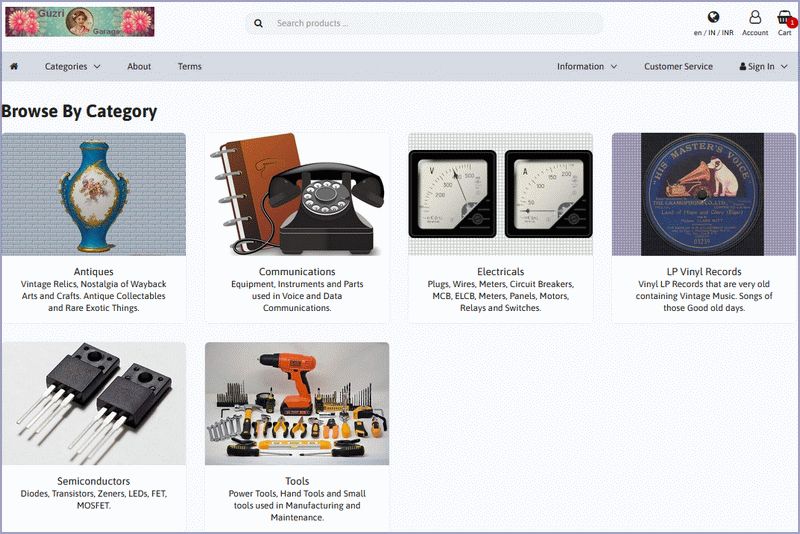
Task: Expand the Categories dropdown menu
Action: click(72, 67)
